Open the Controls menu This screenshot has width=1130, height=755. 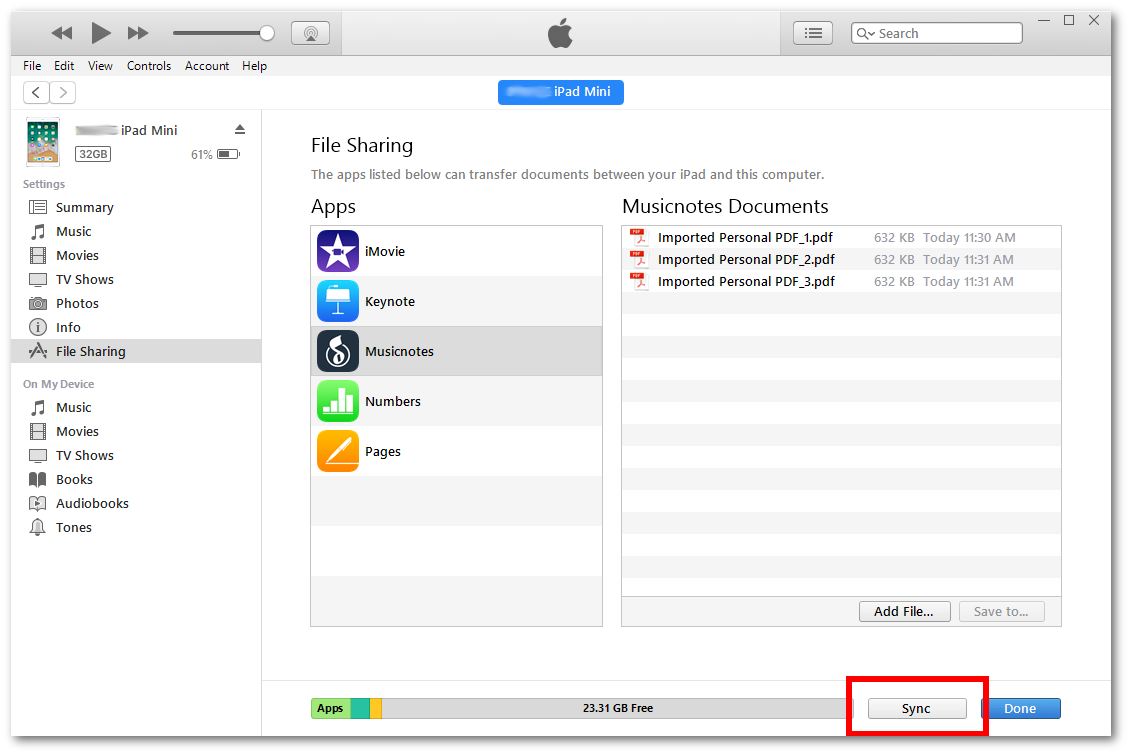[x=149, y=66]
